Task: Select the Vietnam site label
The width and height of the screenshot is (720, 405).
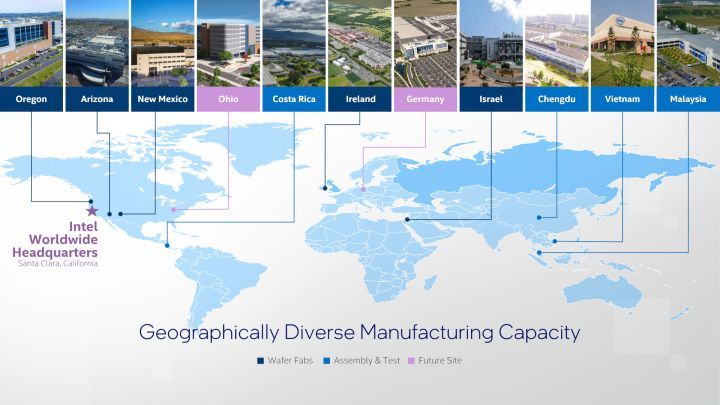Action: tap(622, 99)
